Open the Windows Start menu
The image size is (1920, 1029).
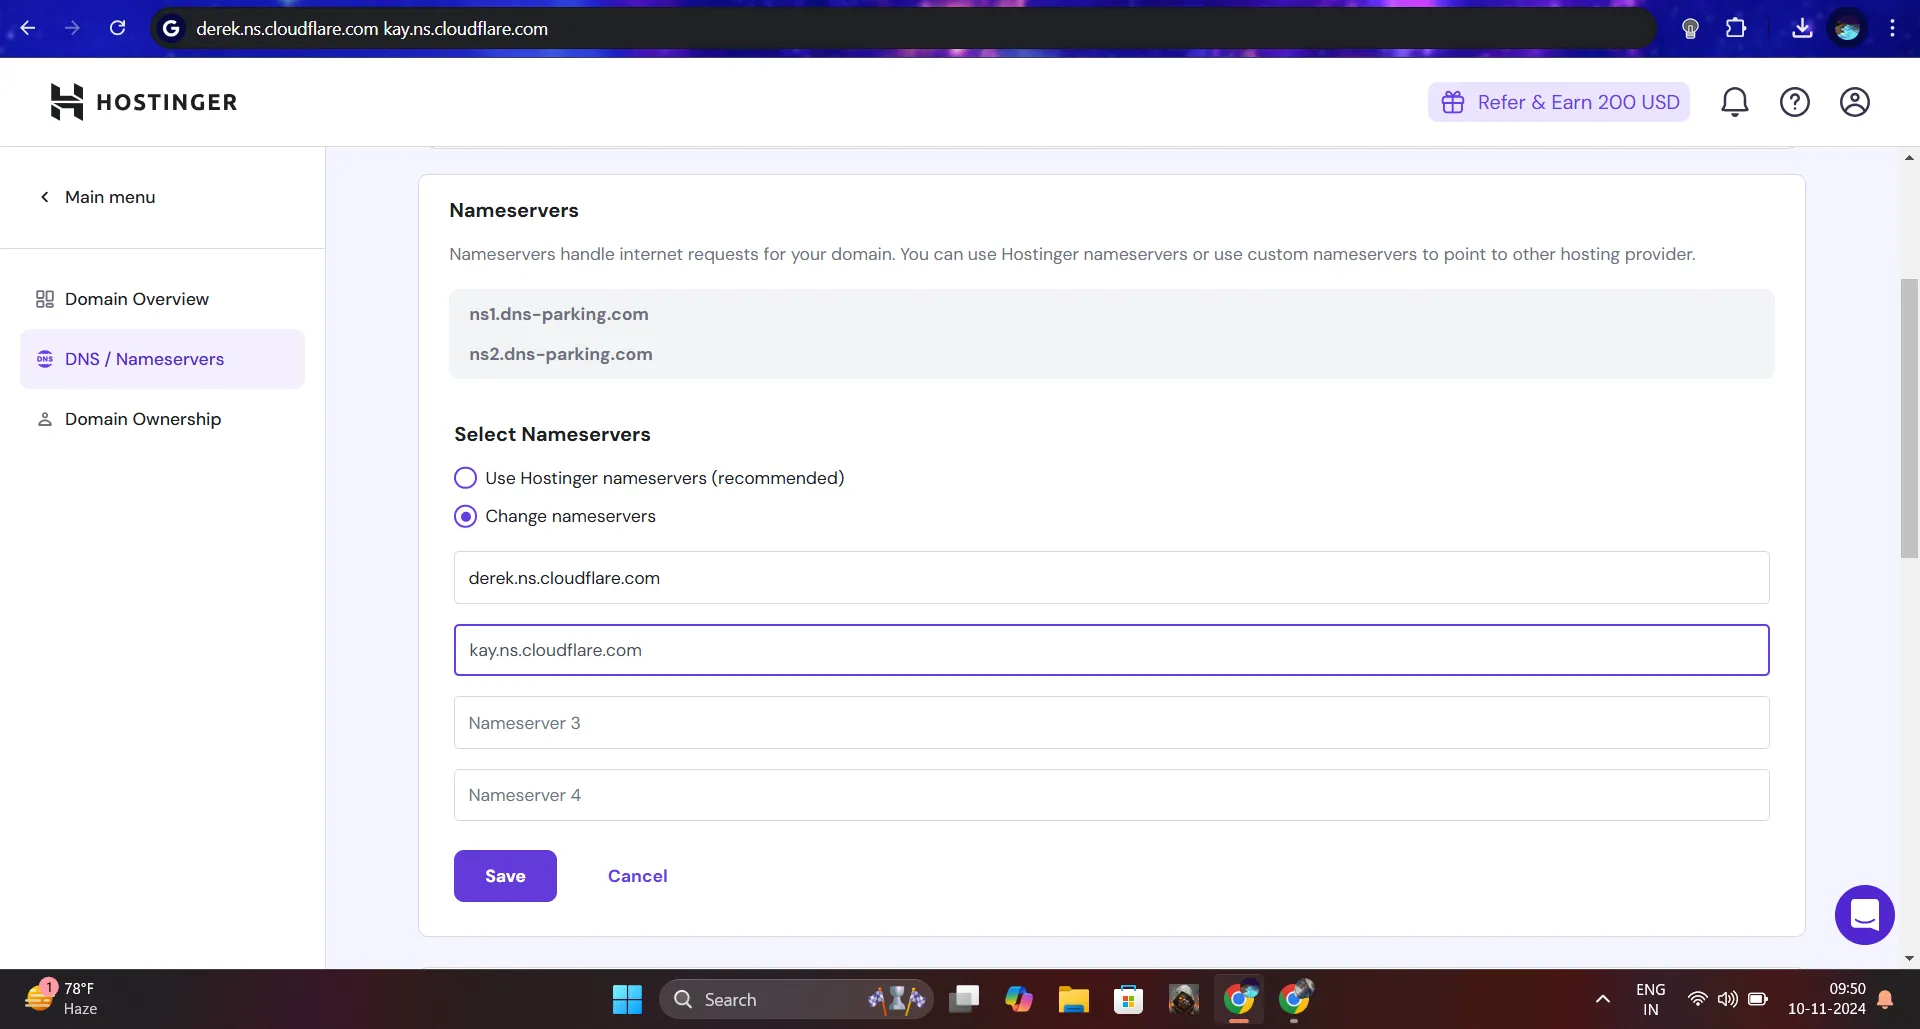[627, 999]
